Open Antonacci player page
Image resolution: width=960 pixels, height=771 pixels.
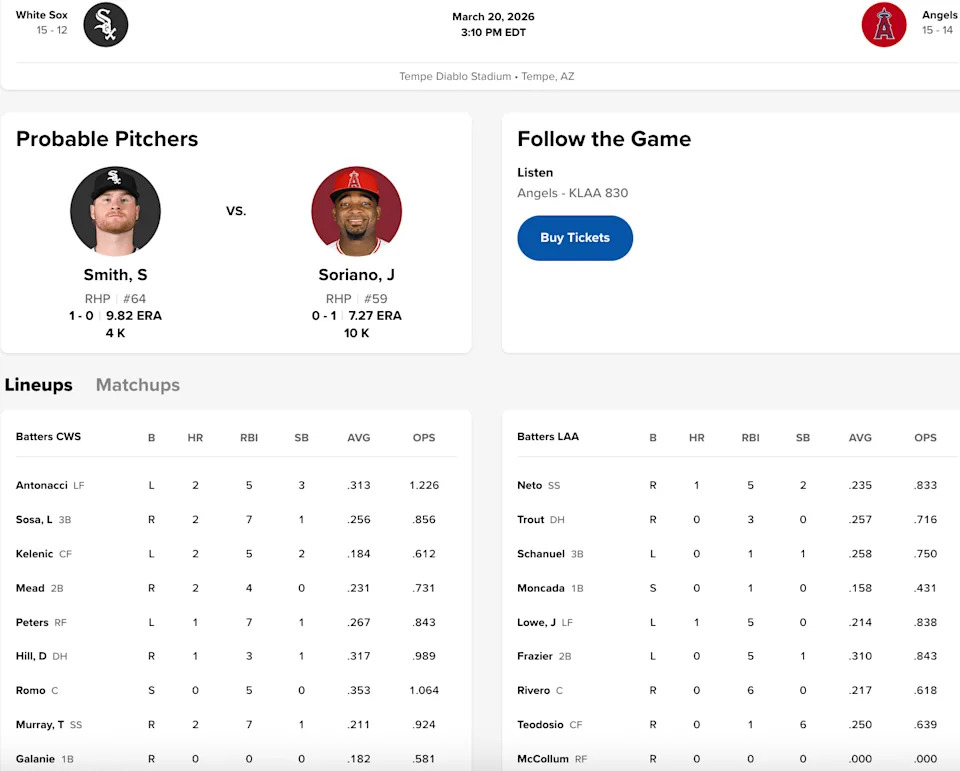click(x=42, y=485)
